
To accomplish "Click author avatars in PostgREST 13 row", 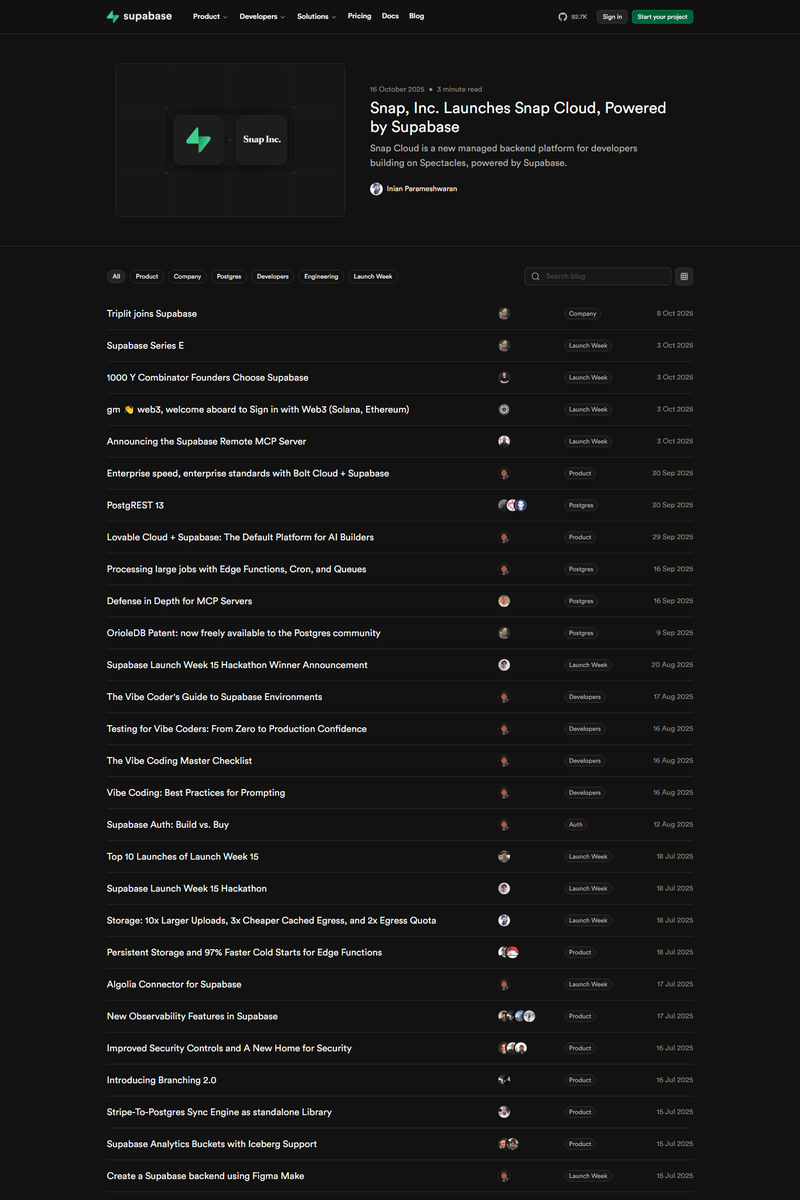I will tap(512, 505).
